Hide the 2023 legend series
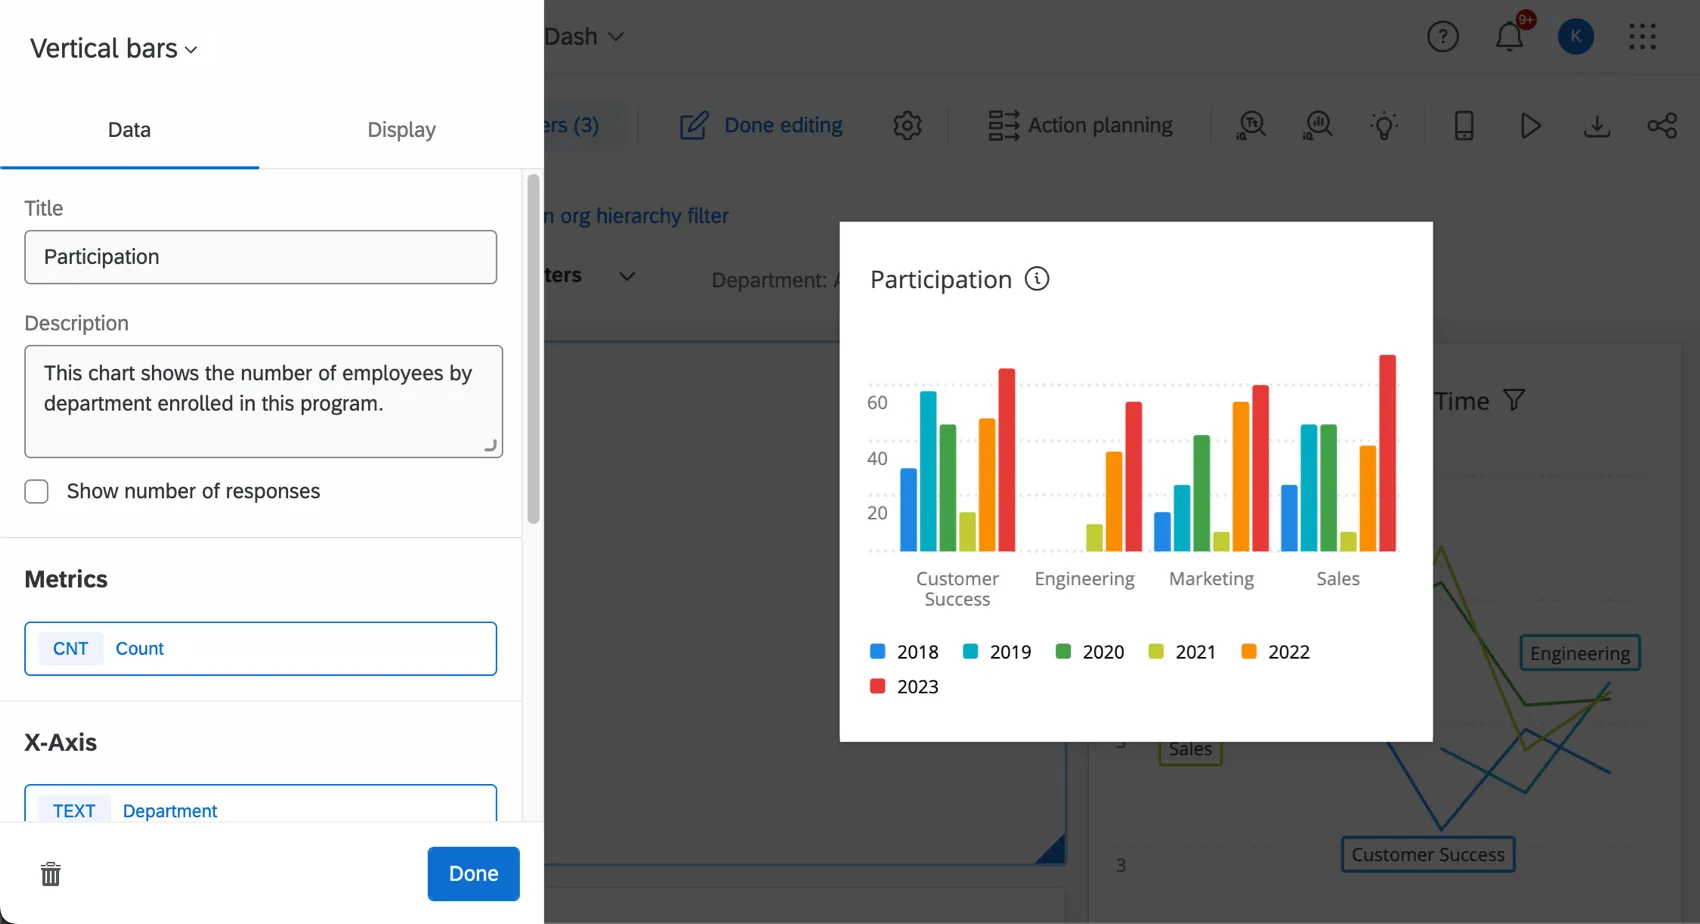Viewport: 1700px width, 924px height. [903, 686]
